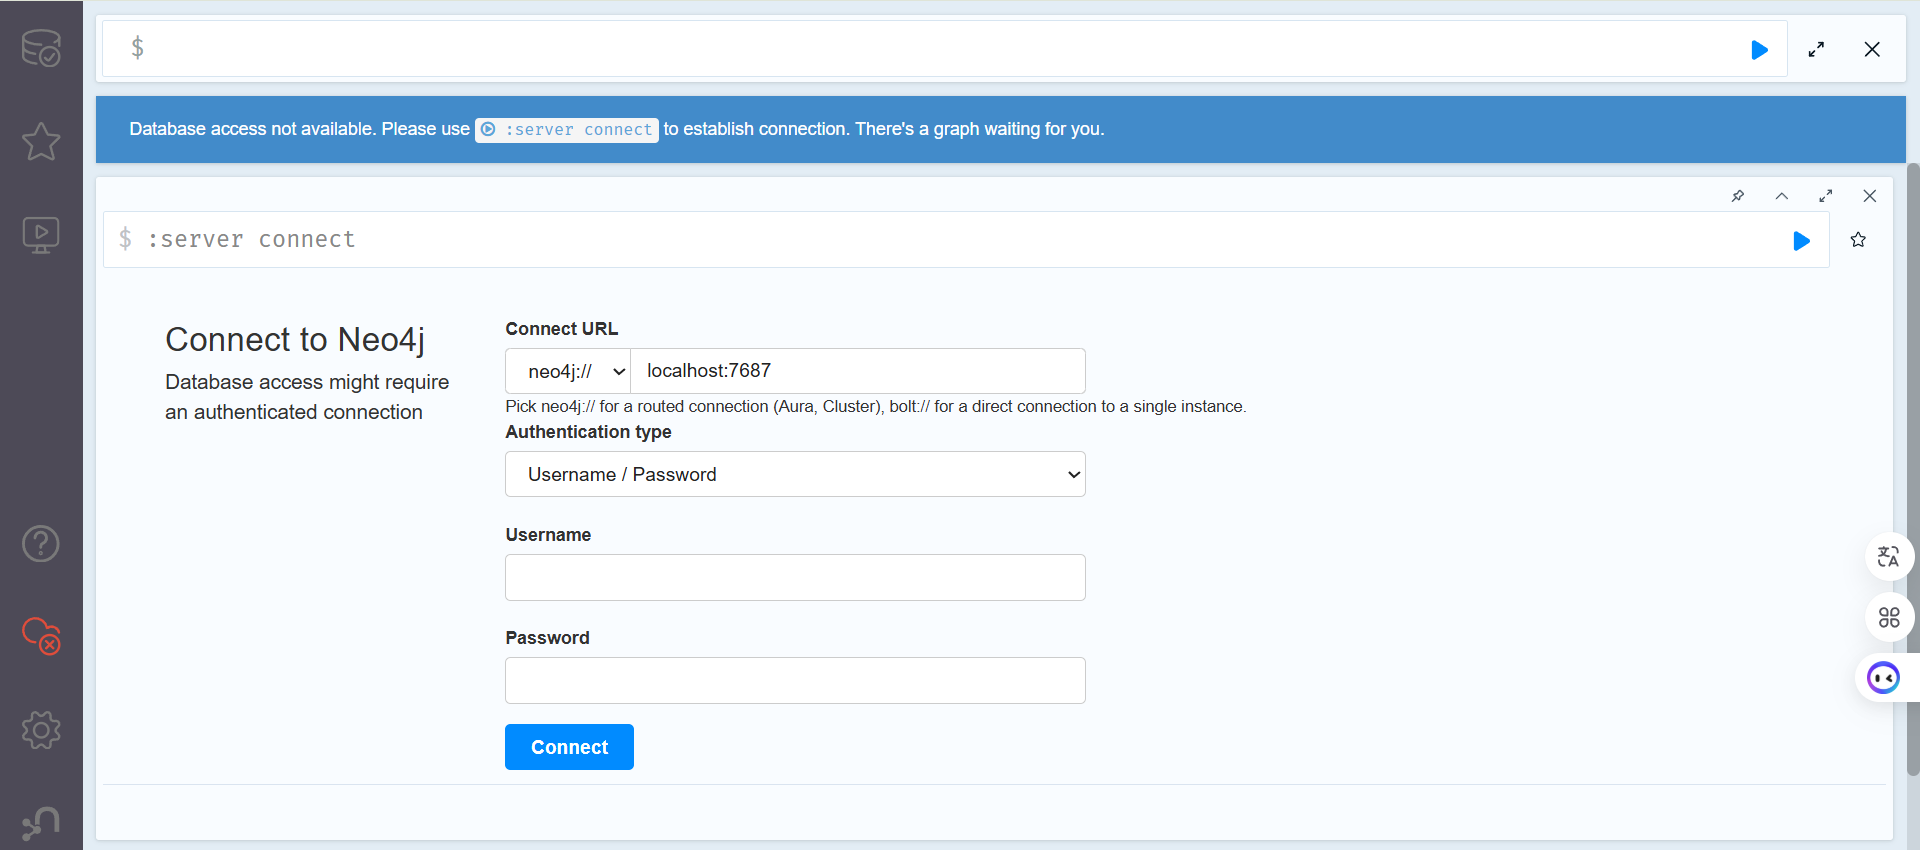Pin the server connect frame
Image resolution: width=1920 pixels, height=850 pixels.
coord(1738,196)
